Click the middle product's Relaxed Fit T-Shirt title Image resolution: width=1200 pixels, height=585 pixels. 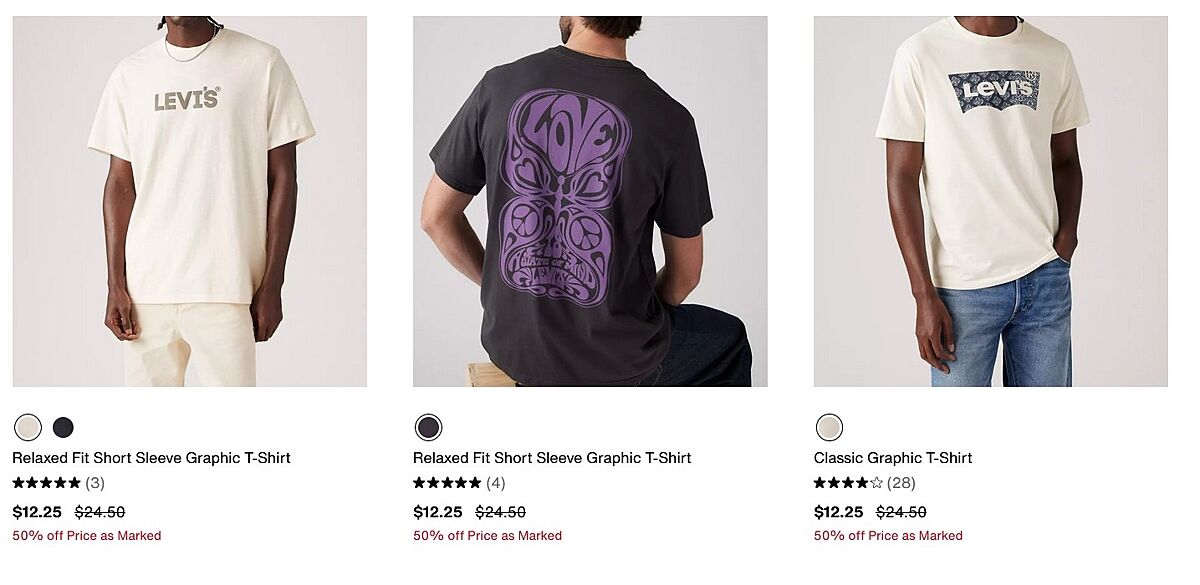[x=552, y=458]
